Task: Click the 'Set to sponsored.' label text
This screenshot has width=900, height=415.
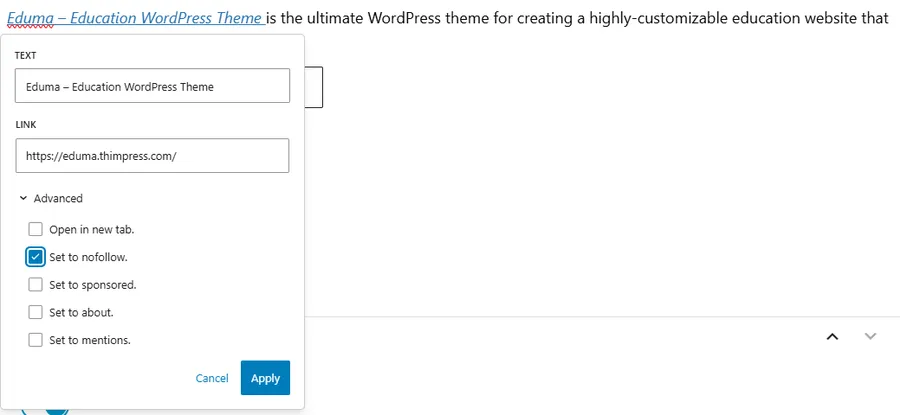Action: pyautogui.click(x=92, y=285)
